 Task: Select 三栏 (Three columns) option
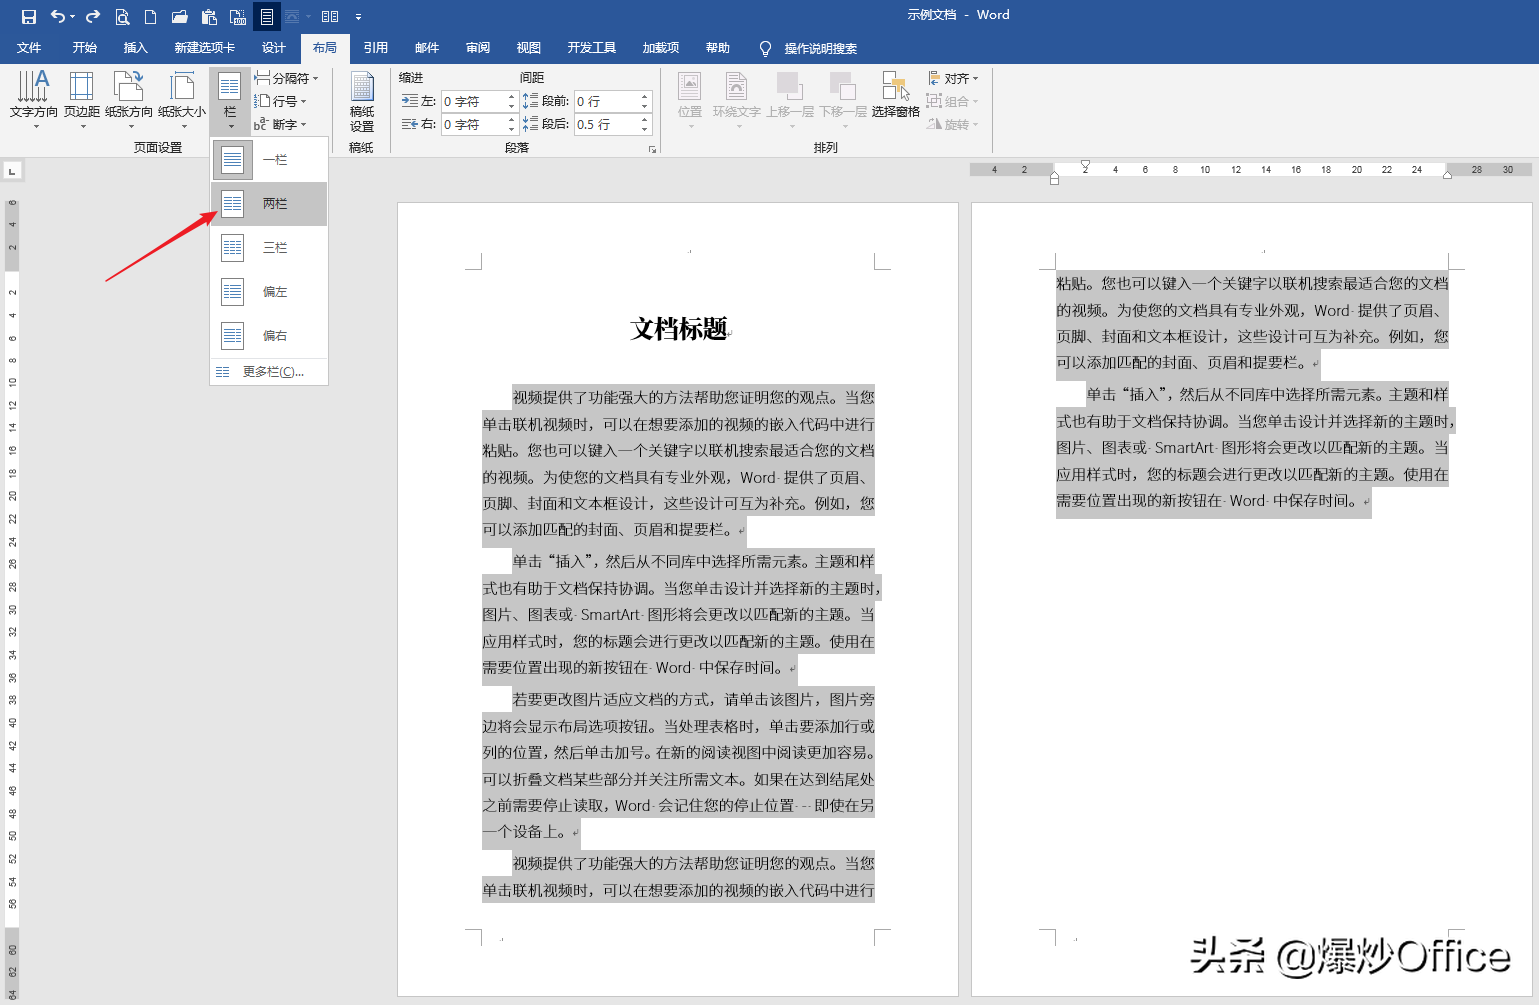coord(269,247)
